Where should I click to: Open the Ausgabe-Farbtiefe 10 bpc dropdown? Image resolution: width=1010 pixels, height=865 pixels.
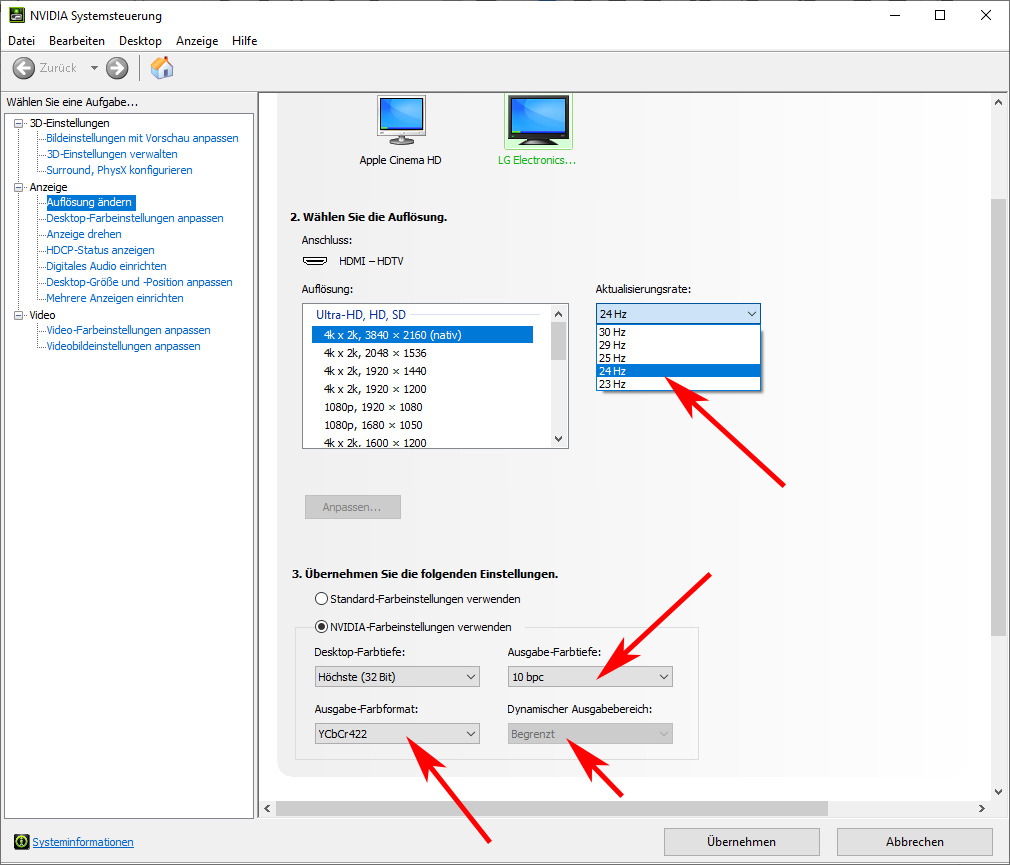pos(590,677)
